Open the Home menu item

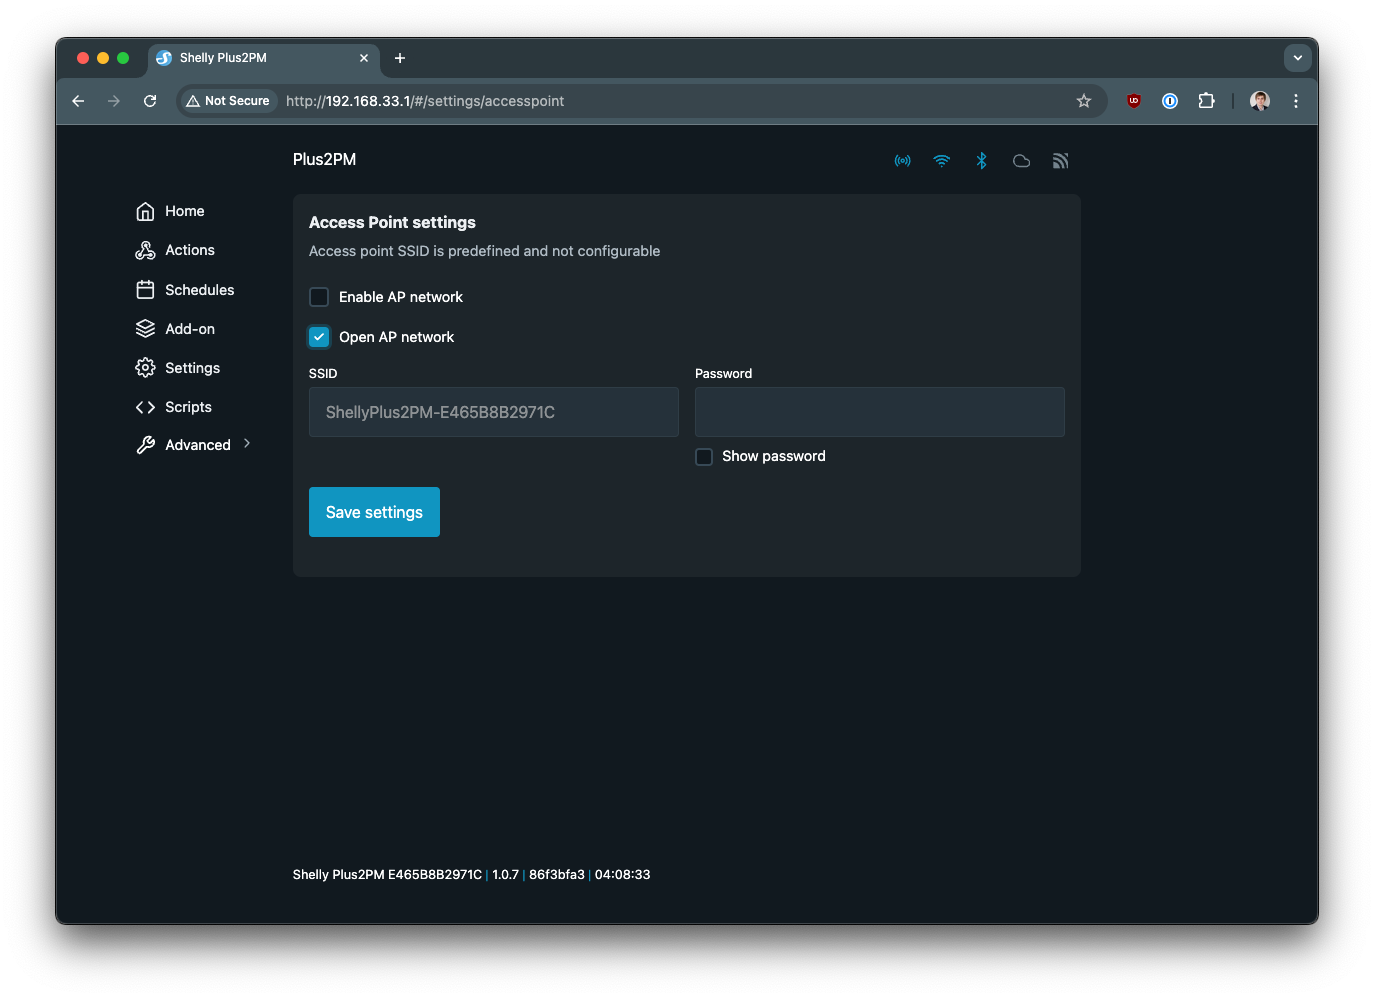tap(185, 211)
